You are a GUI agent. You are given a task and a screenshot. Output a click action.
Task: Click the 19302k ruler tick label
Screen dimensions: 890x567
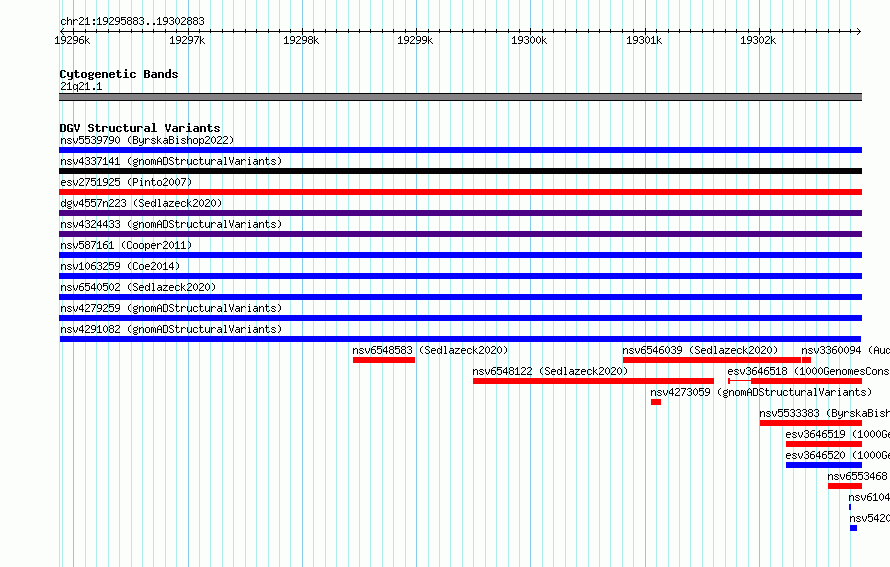click(x=758, y=40)
